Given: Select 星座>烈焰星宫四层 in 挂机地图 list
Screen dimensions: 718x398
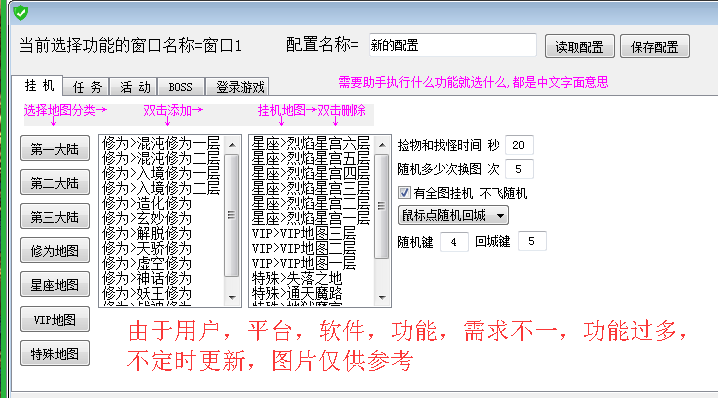Looking at the screenshot, I should [311, 174].
